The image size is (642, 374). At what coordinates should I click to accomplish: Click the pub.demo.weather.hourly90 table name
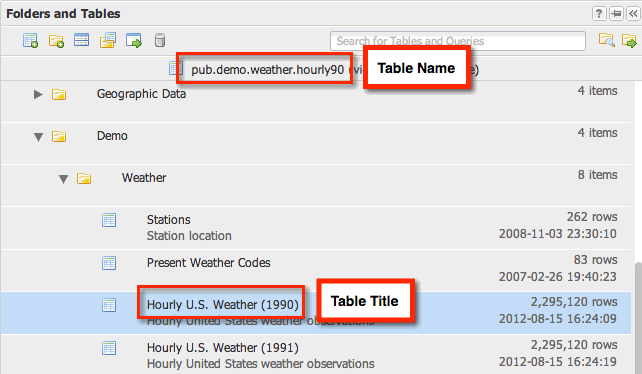267,70
